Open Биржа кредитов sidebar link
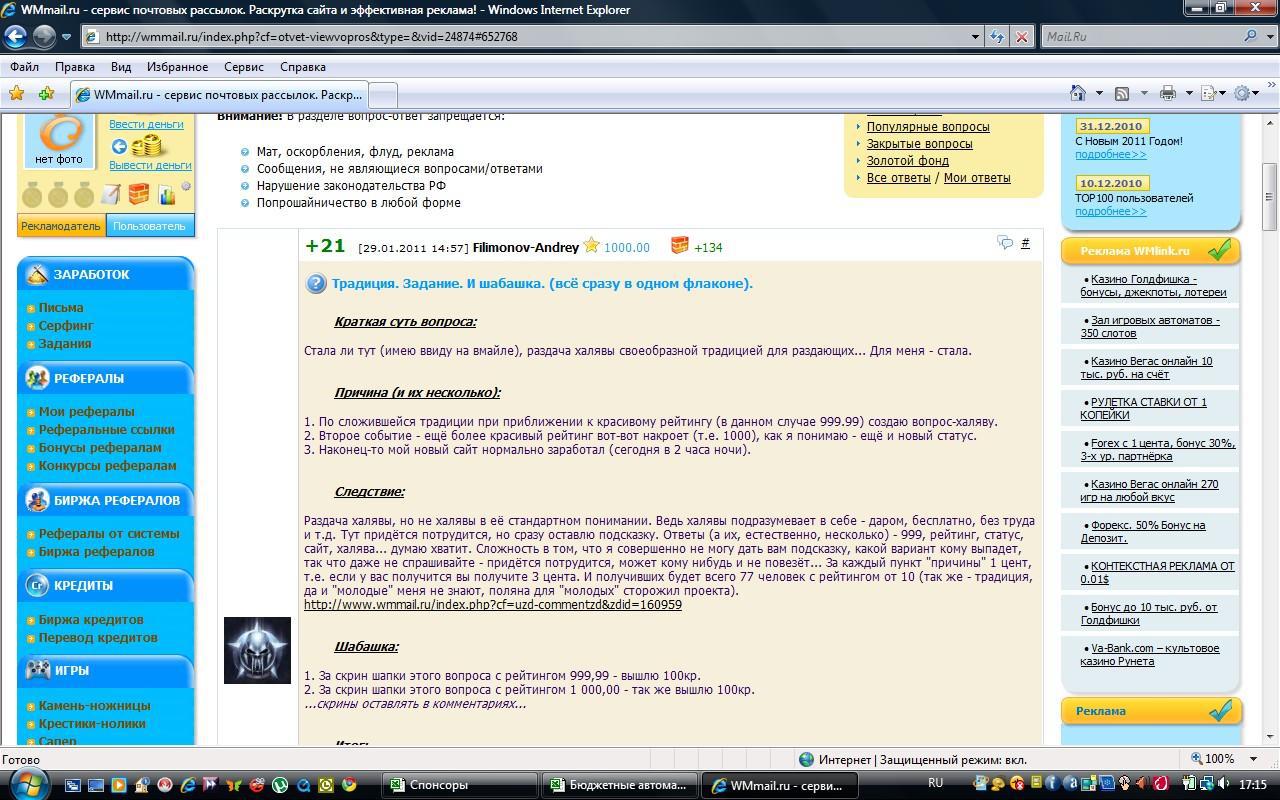This screenshot has height=800, width=1280. [91, 620]
